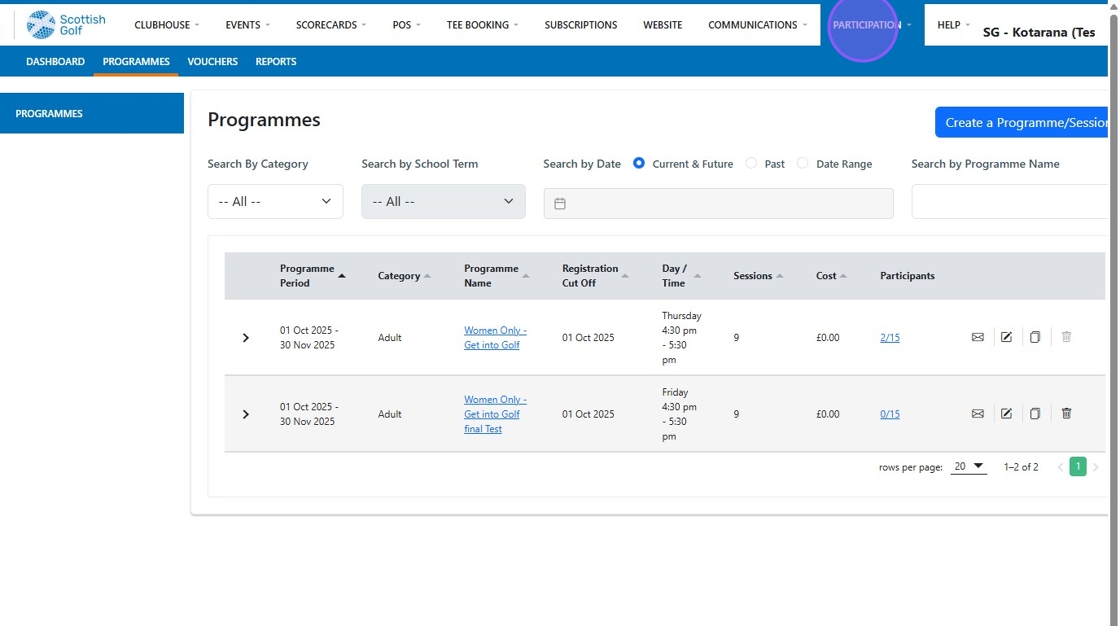The height and width of the screenshot is (626, 1120).
Task: View the 0/15 participants link
Action: tap(889, 414)
